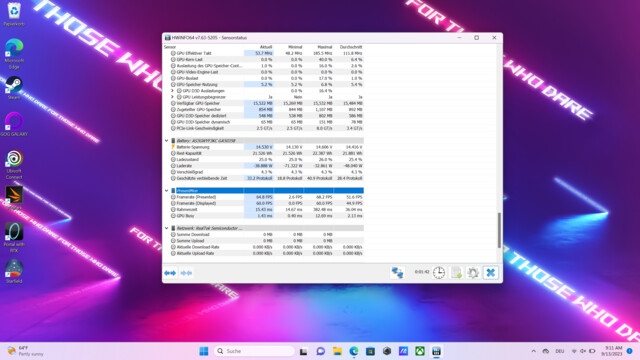Click the log file document icon

456,272
